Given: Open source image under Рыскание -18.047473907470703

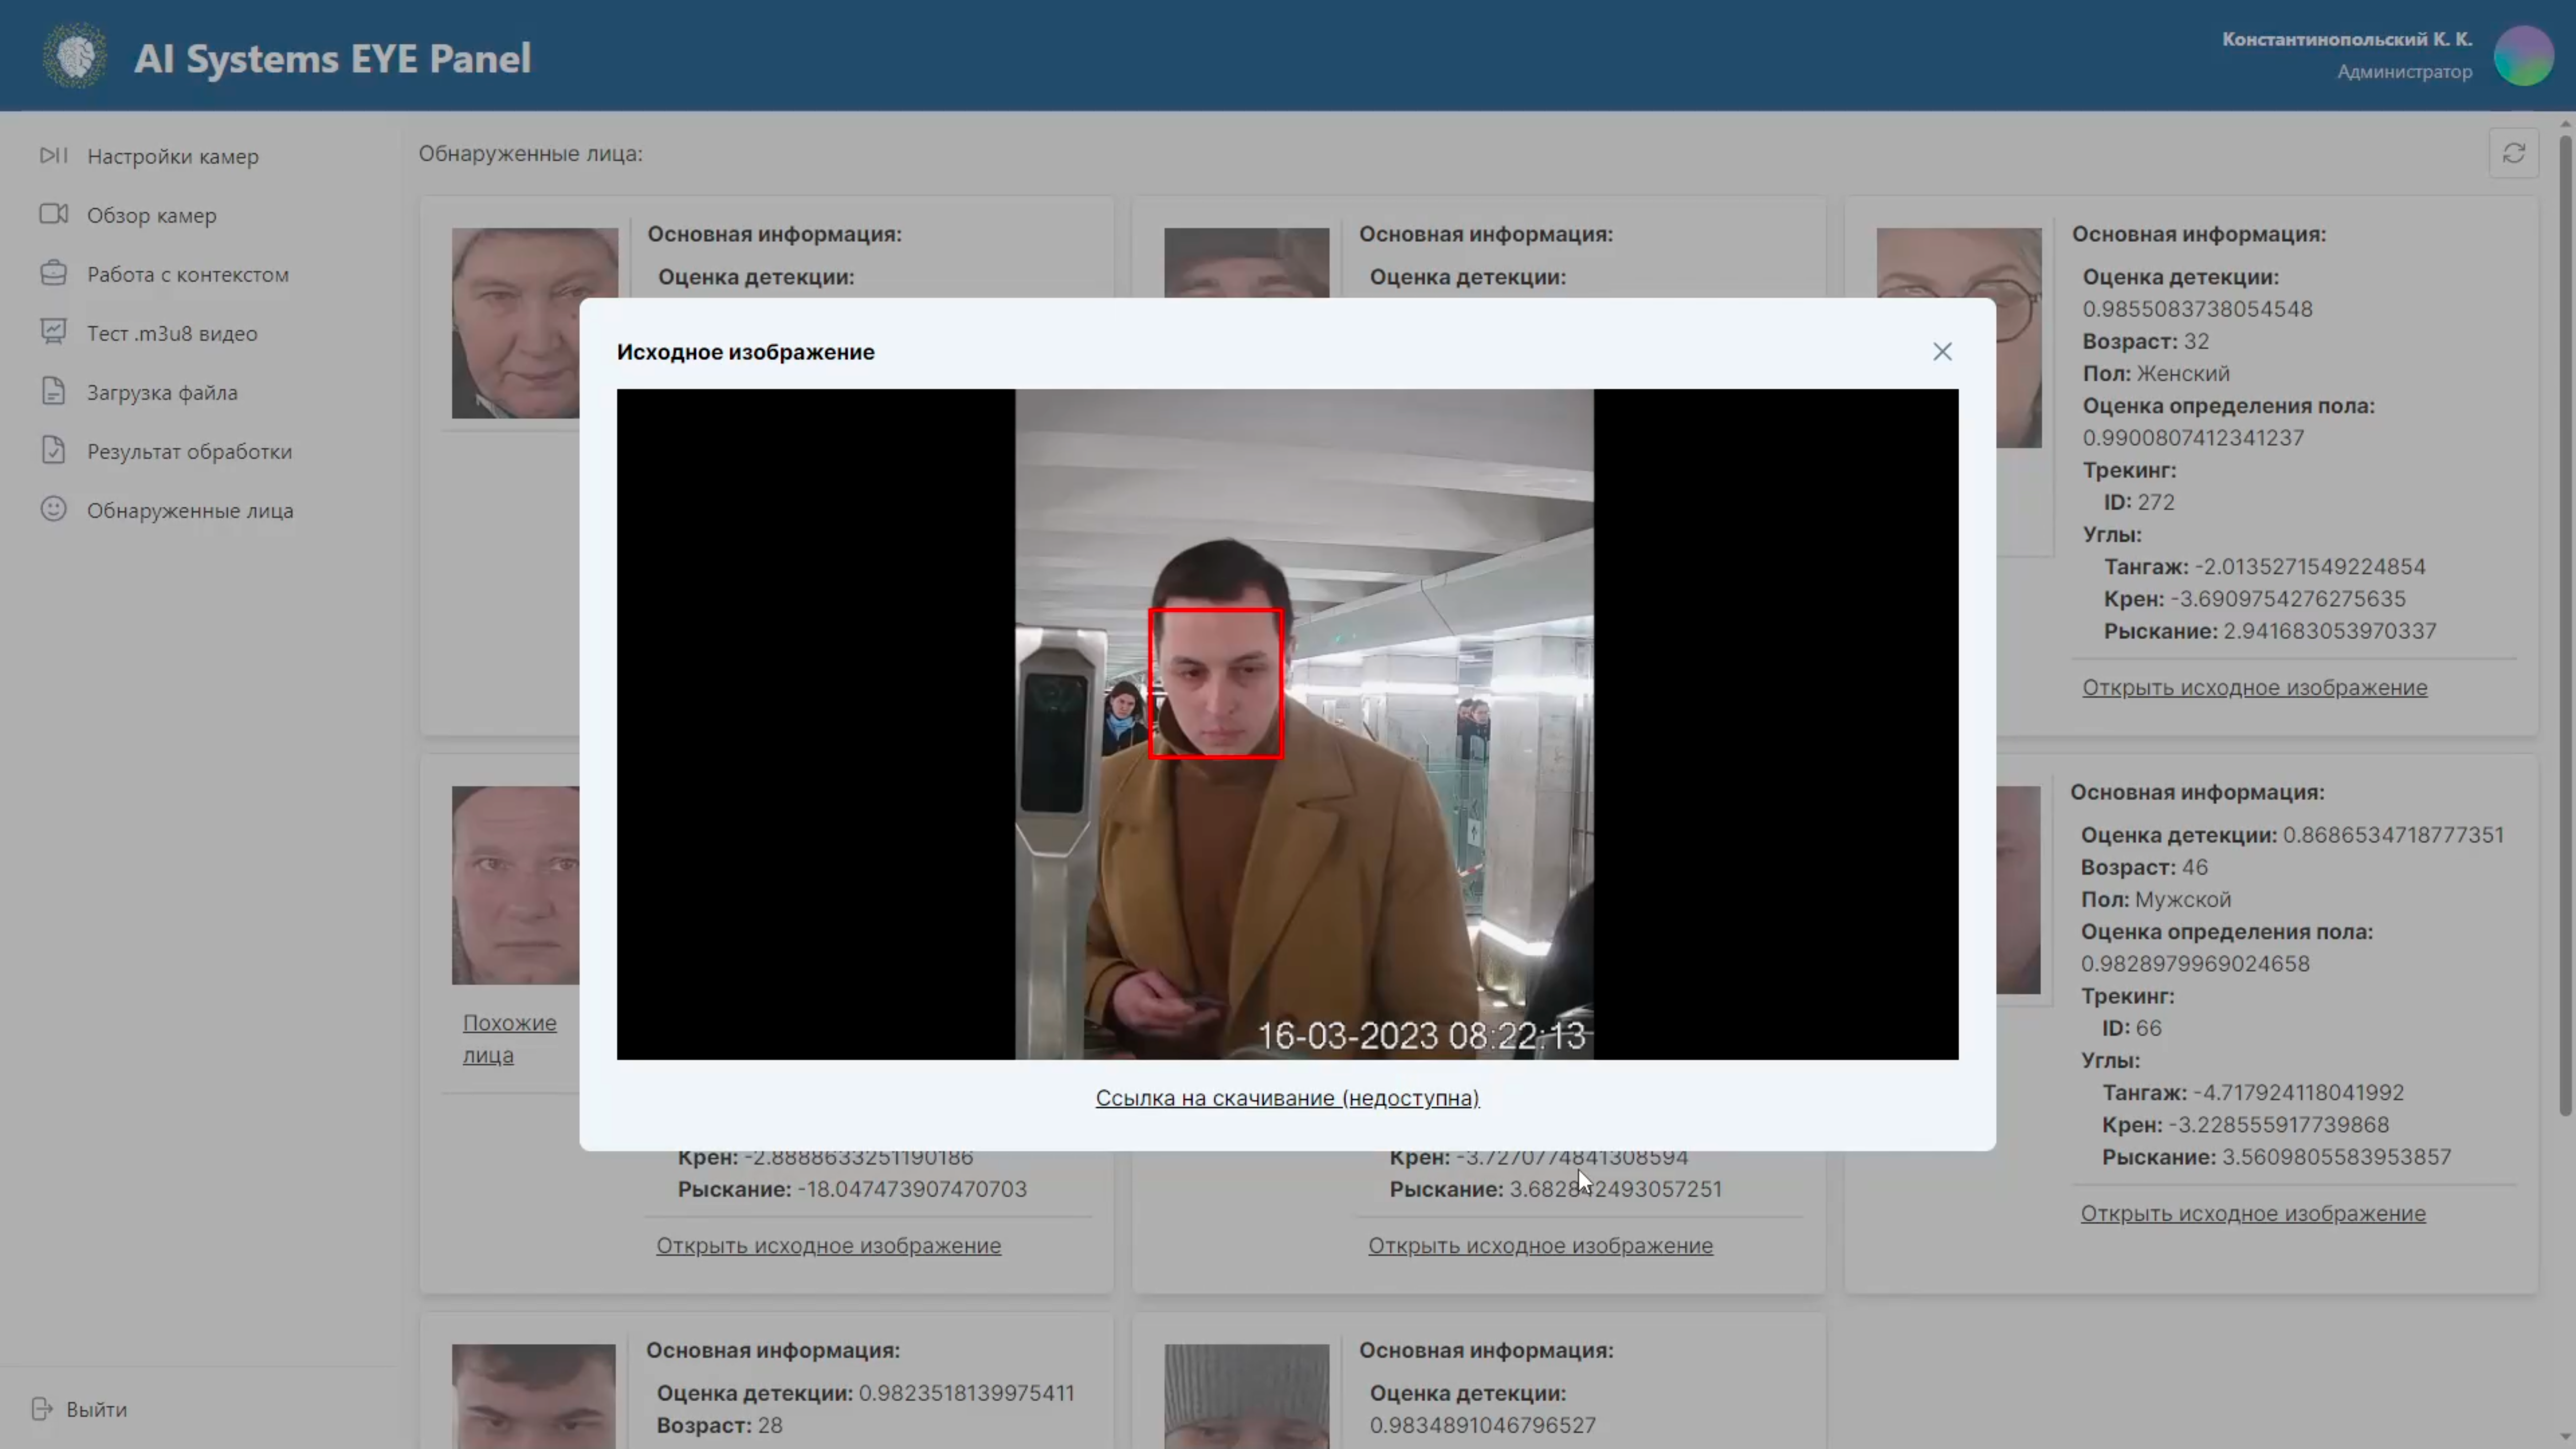Looking at the screenshot, I should coord(828,1246).
